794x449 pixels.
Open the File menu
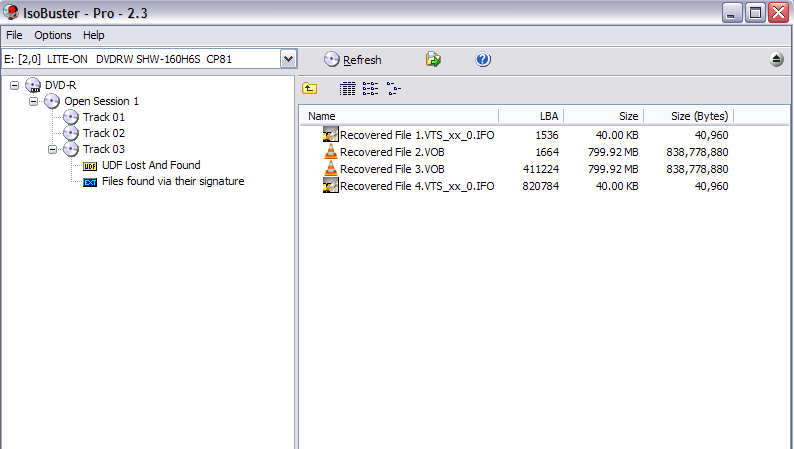click(14, 35)
